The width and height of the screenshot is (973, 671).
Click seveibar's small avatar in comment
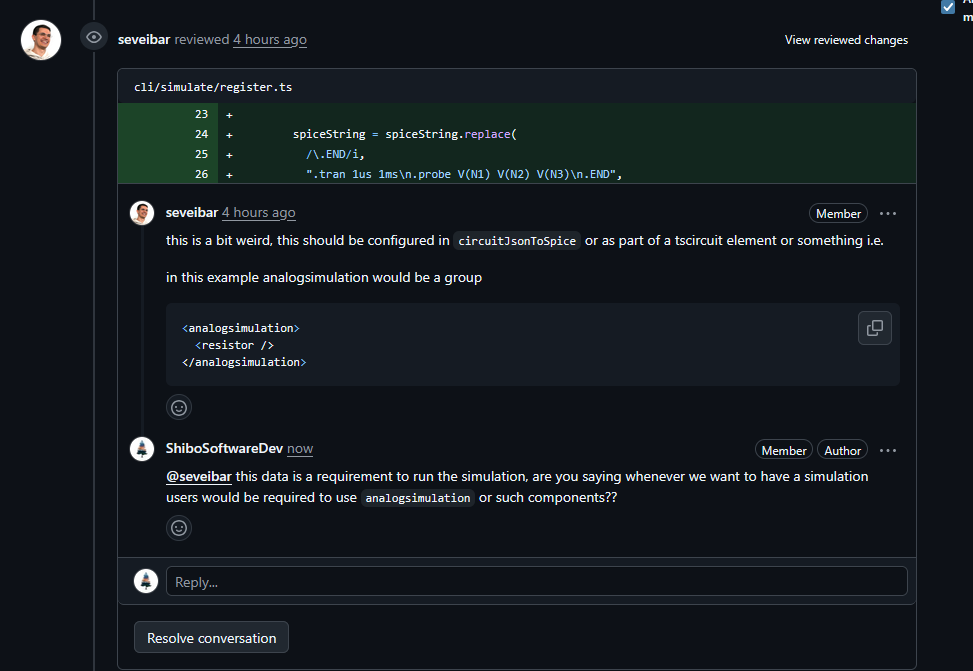tap(142, 213)
